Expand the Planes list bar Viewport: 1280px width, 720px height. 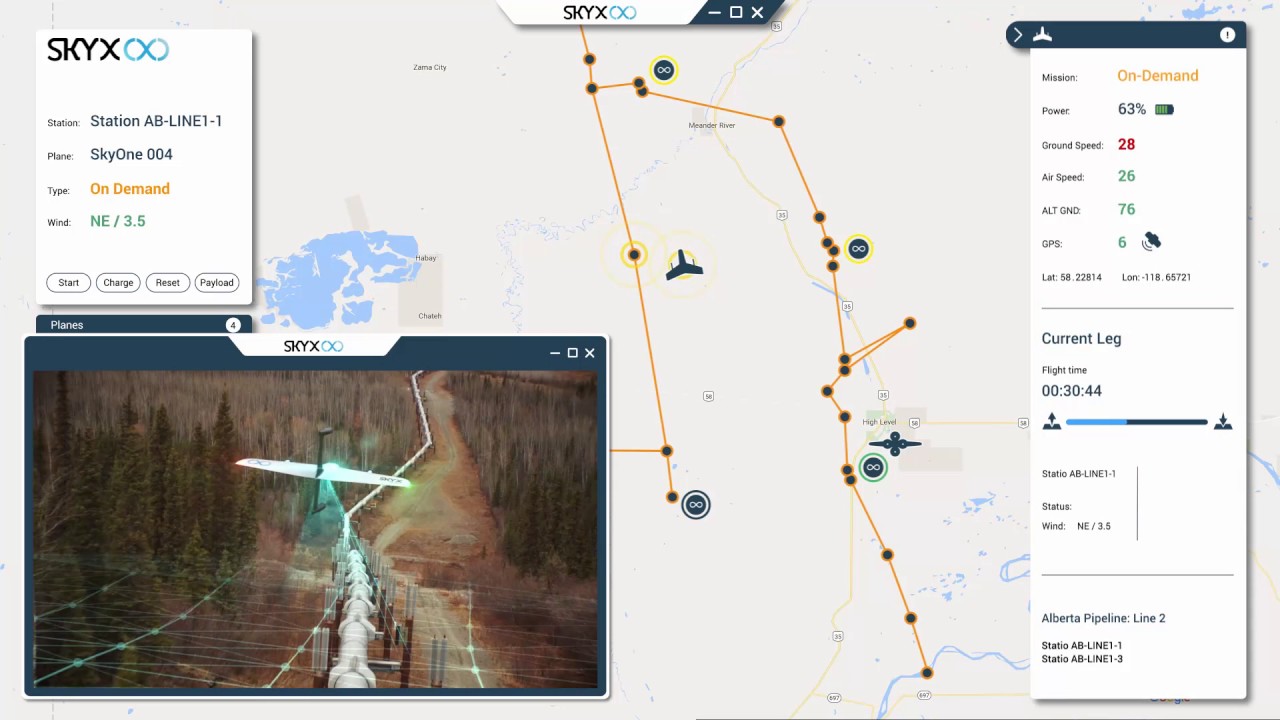130,325
